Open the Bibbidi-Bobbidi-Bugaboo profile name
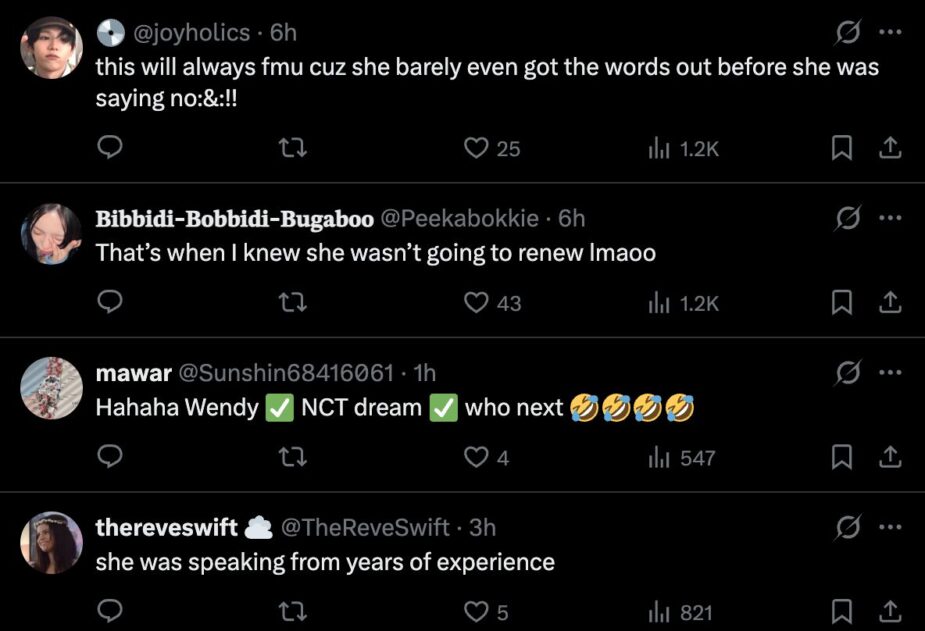Viewport: 925px width, 631px height. point(234,219)
